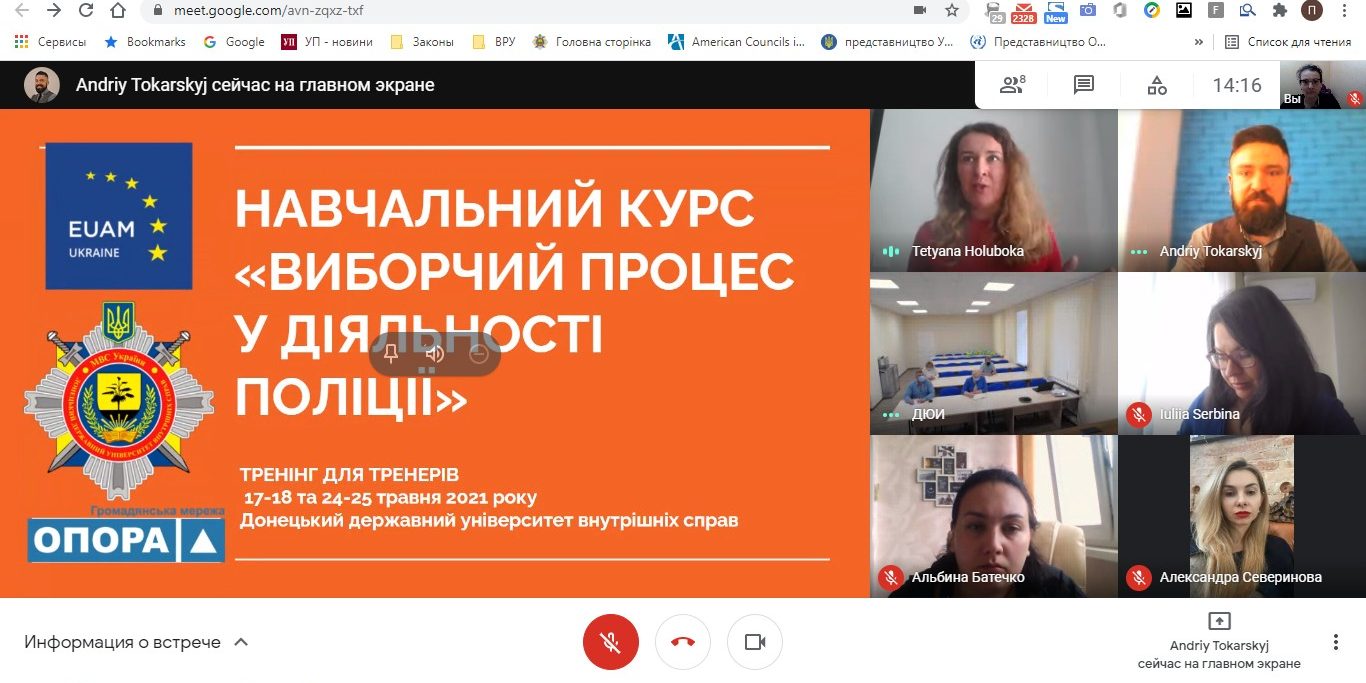The height and width of the screenshot is (683, 1366).
Task: Bookmark this page with the star icon
Action: pyautogui.click(x=951, y=11)
